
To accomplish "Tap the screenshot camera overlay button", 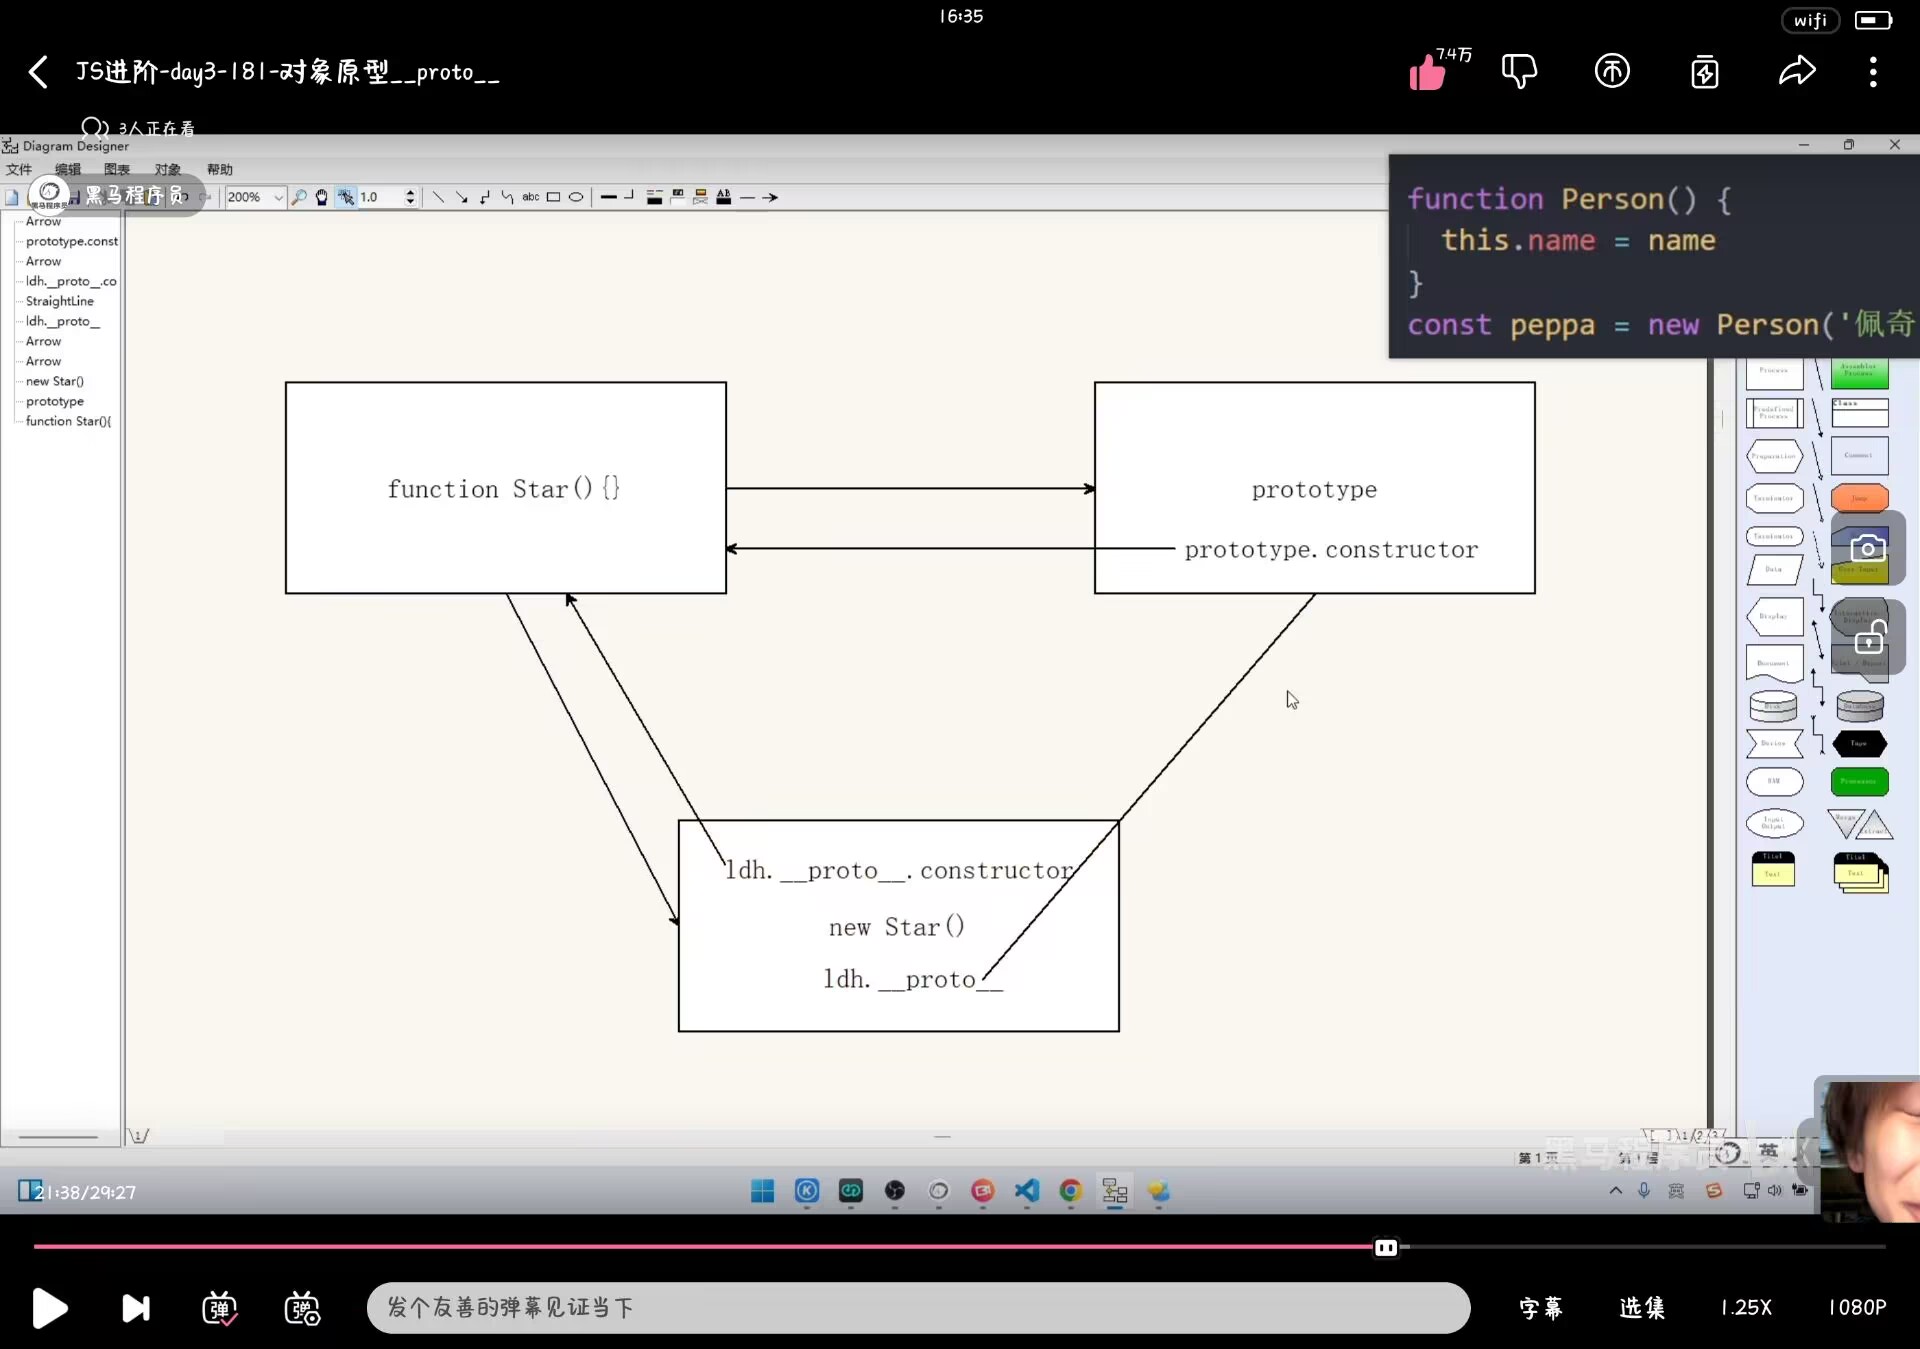I will point(1868,548).
